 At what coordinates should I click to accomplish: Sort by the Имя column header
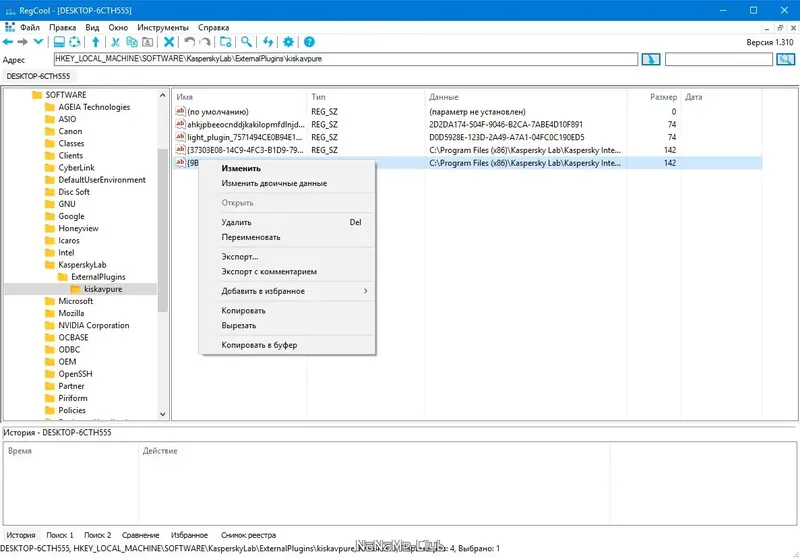click(239, 97)
